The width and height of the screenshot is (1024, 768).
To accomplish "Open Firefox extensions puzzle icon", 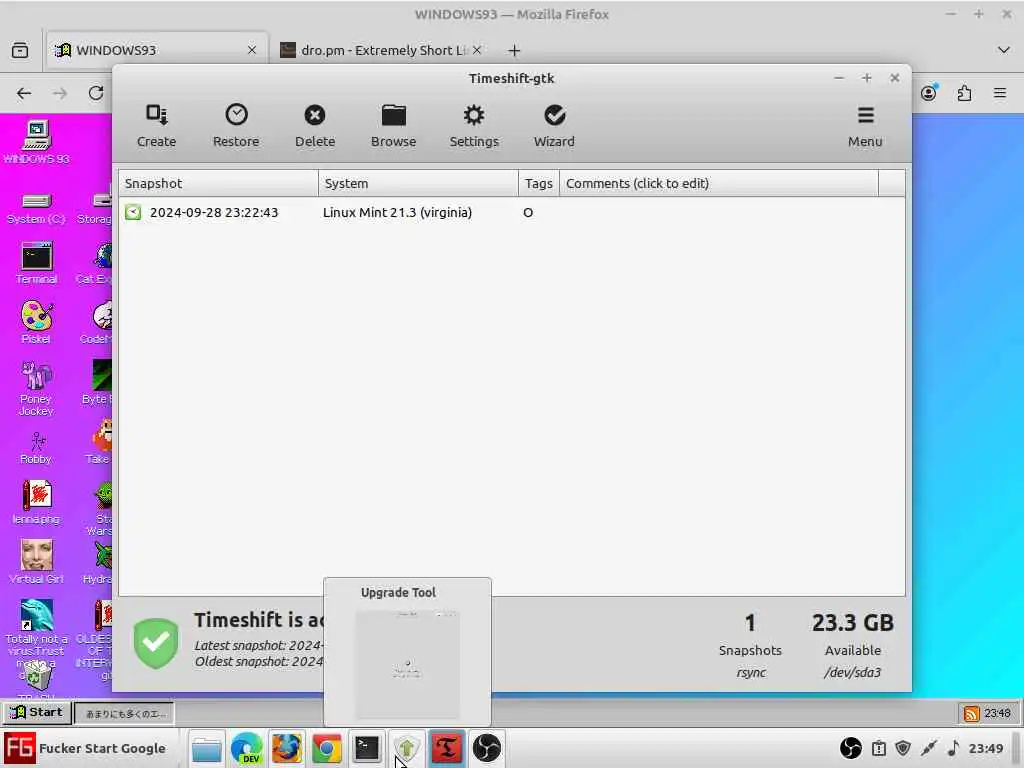I will (964, 93).
